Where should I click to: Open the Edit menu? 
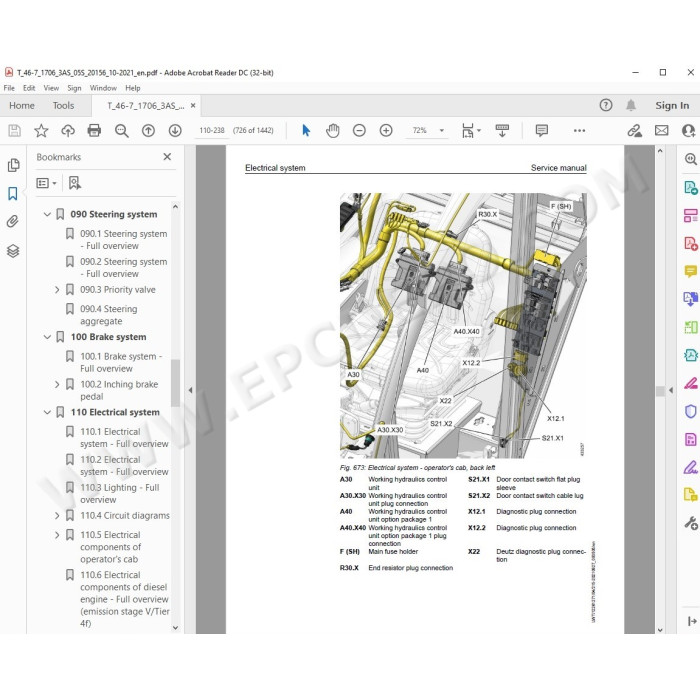pyautogui.click(x=29, y=88)
